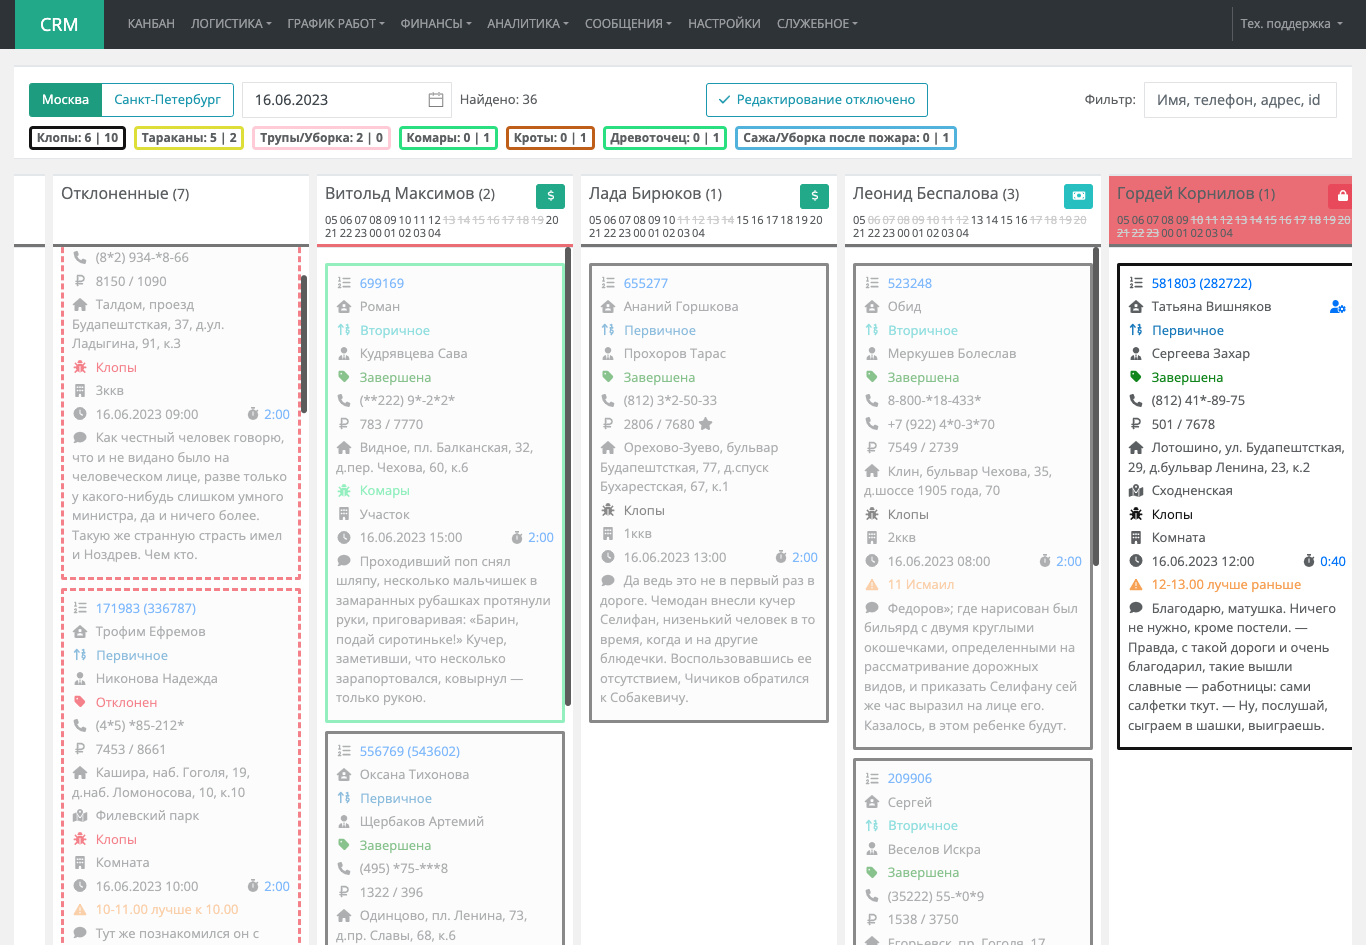Image resolution: width=1366 pixels, height=945 pixels.
Task: Click CRM logo in top bar
Action: coord(59,24)
